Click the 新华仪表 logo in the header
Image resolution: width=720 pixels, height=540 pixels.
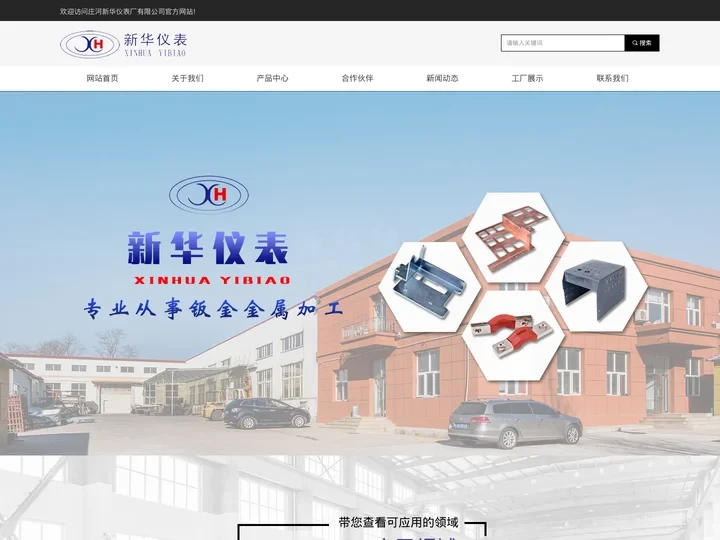point(124,45)
